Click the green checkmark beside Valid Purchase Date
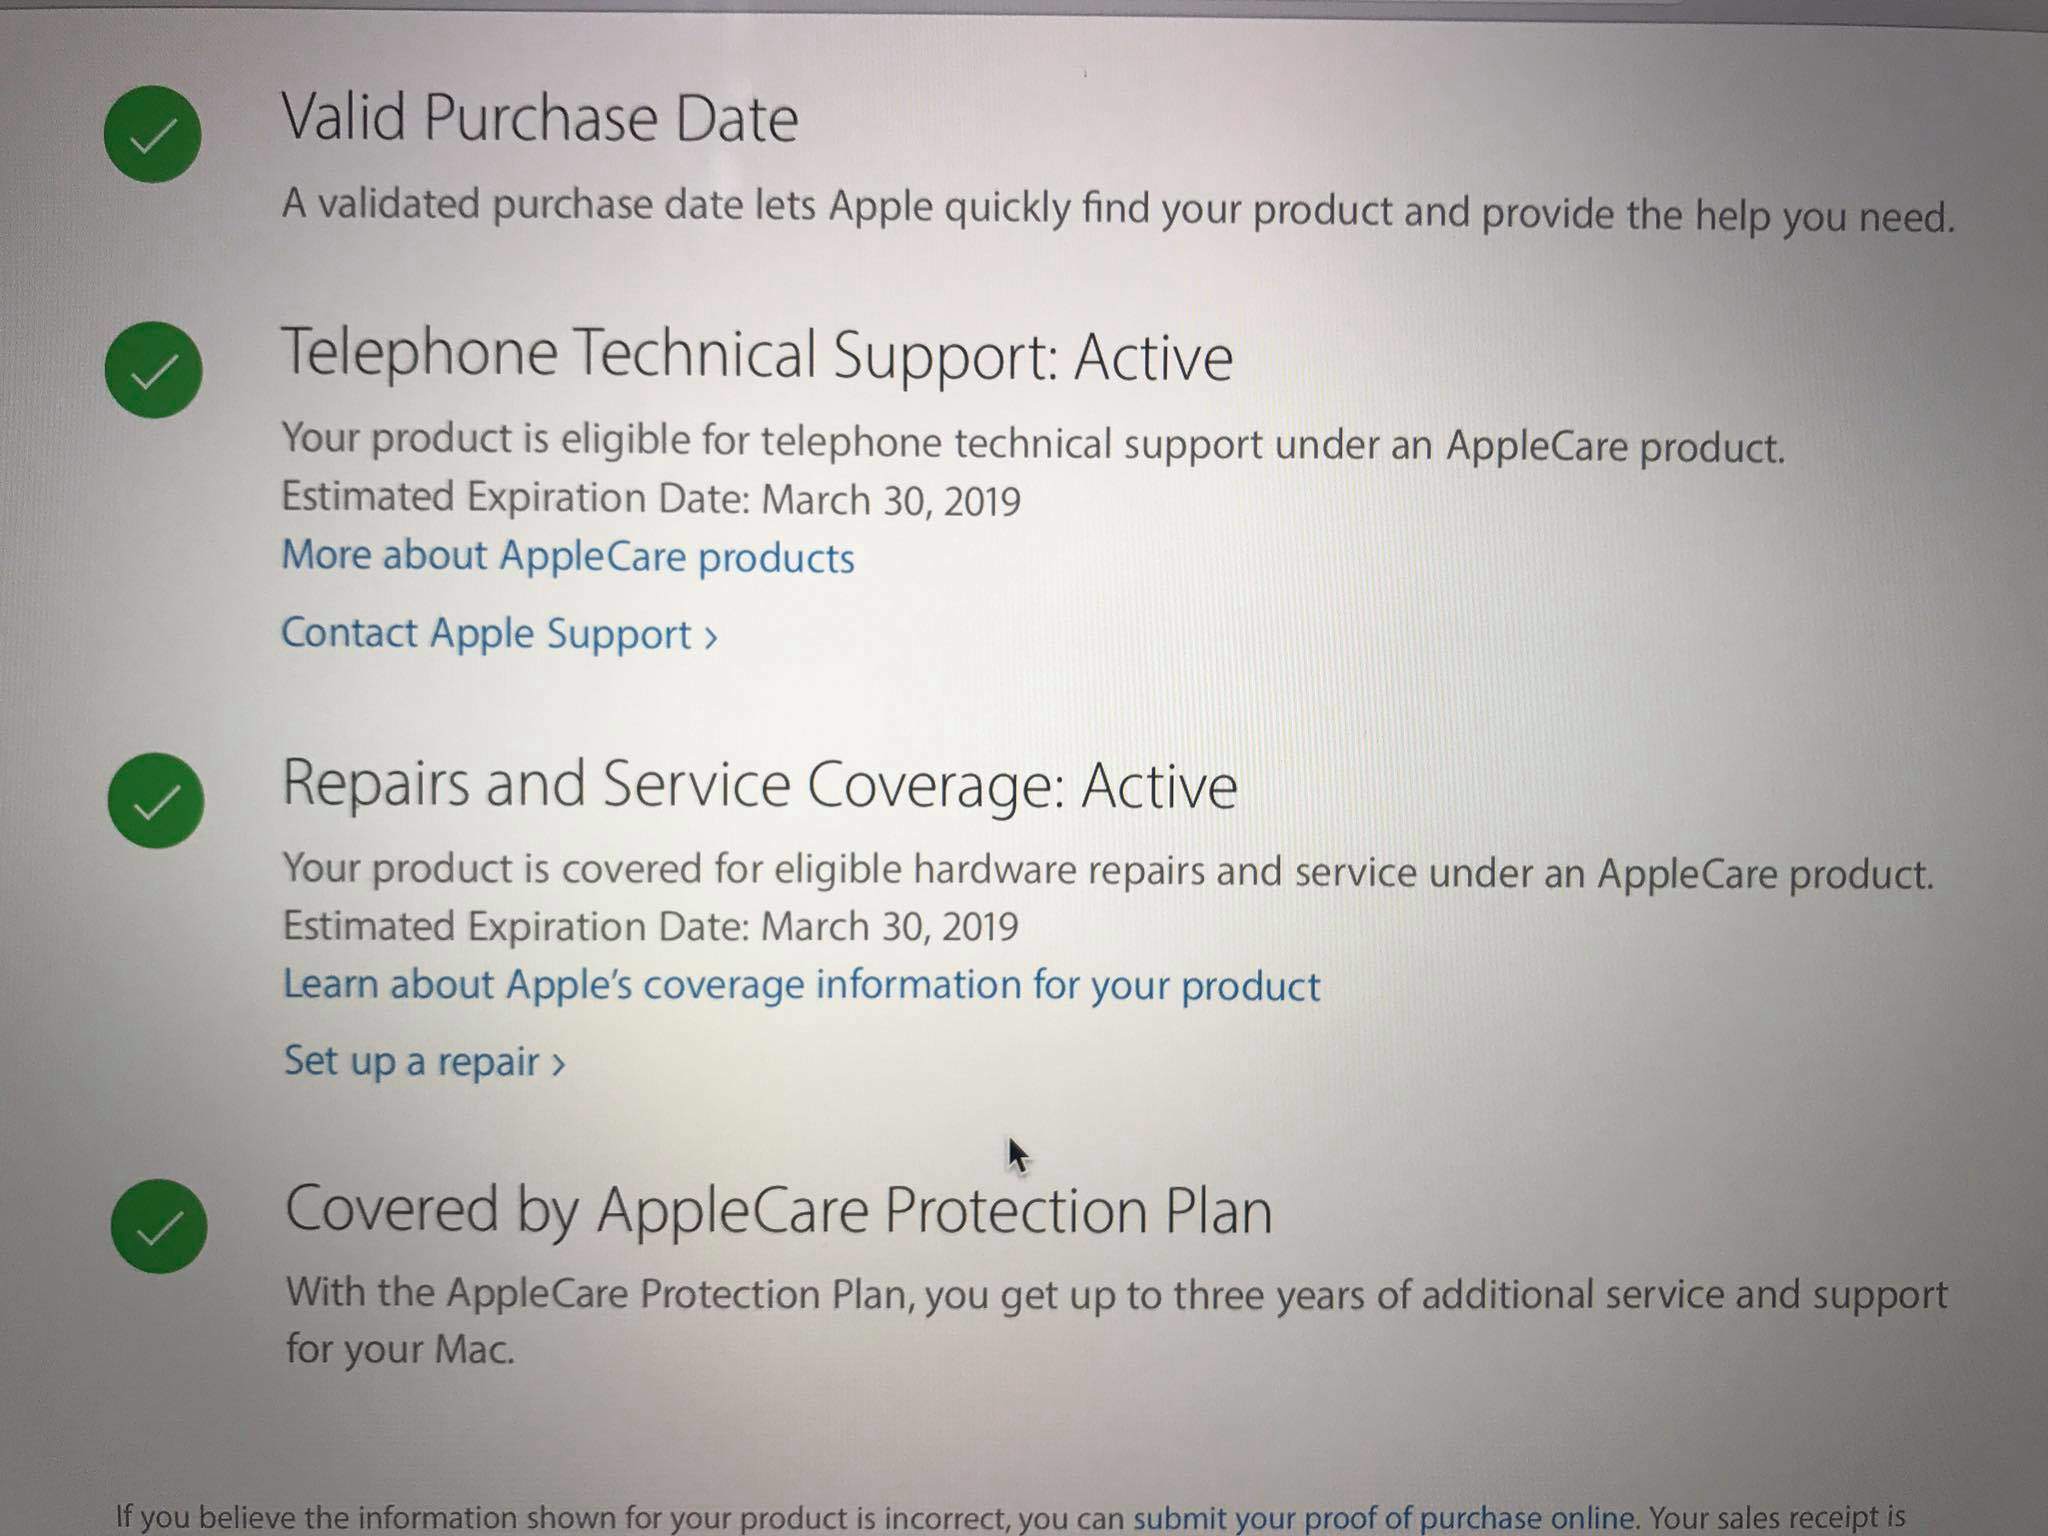2048x1536 pixels. tap(152, 134)
